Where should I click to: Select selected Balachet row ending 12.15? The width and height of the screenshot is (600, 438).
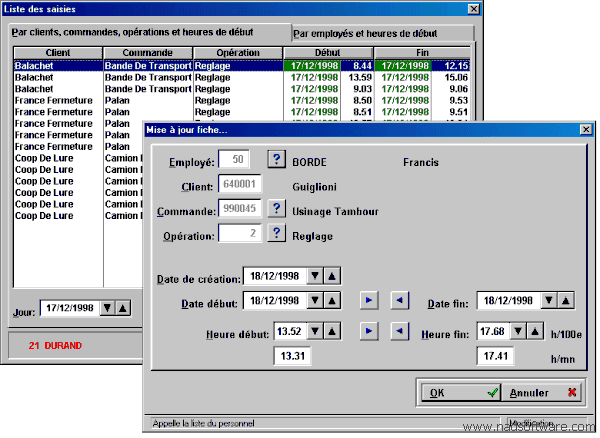coord(242,66)
